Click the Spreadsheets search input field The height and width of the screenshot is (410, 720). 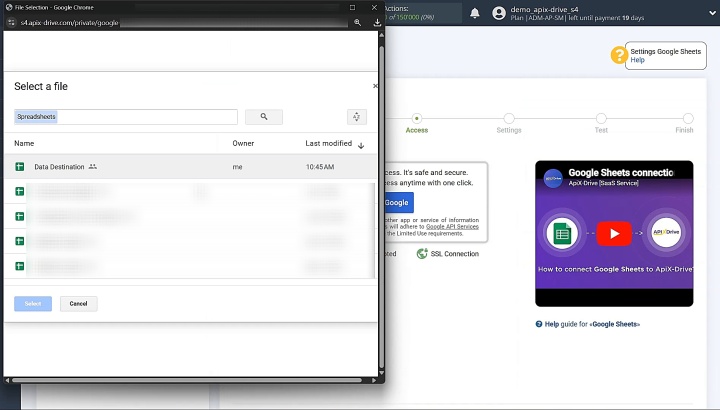click(x=126, y=117)
